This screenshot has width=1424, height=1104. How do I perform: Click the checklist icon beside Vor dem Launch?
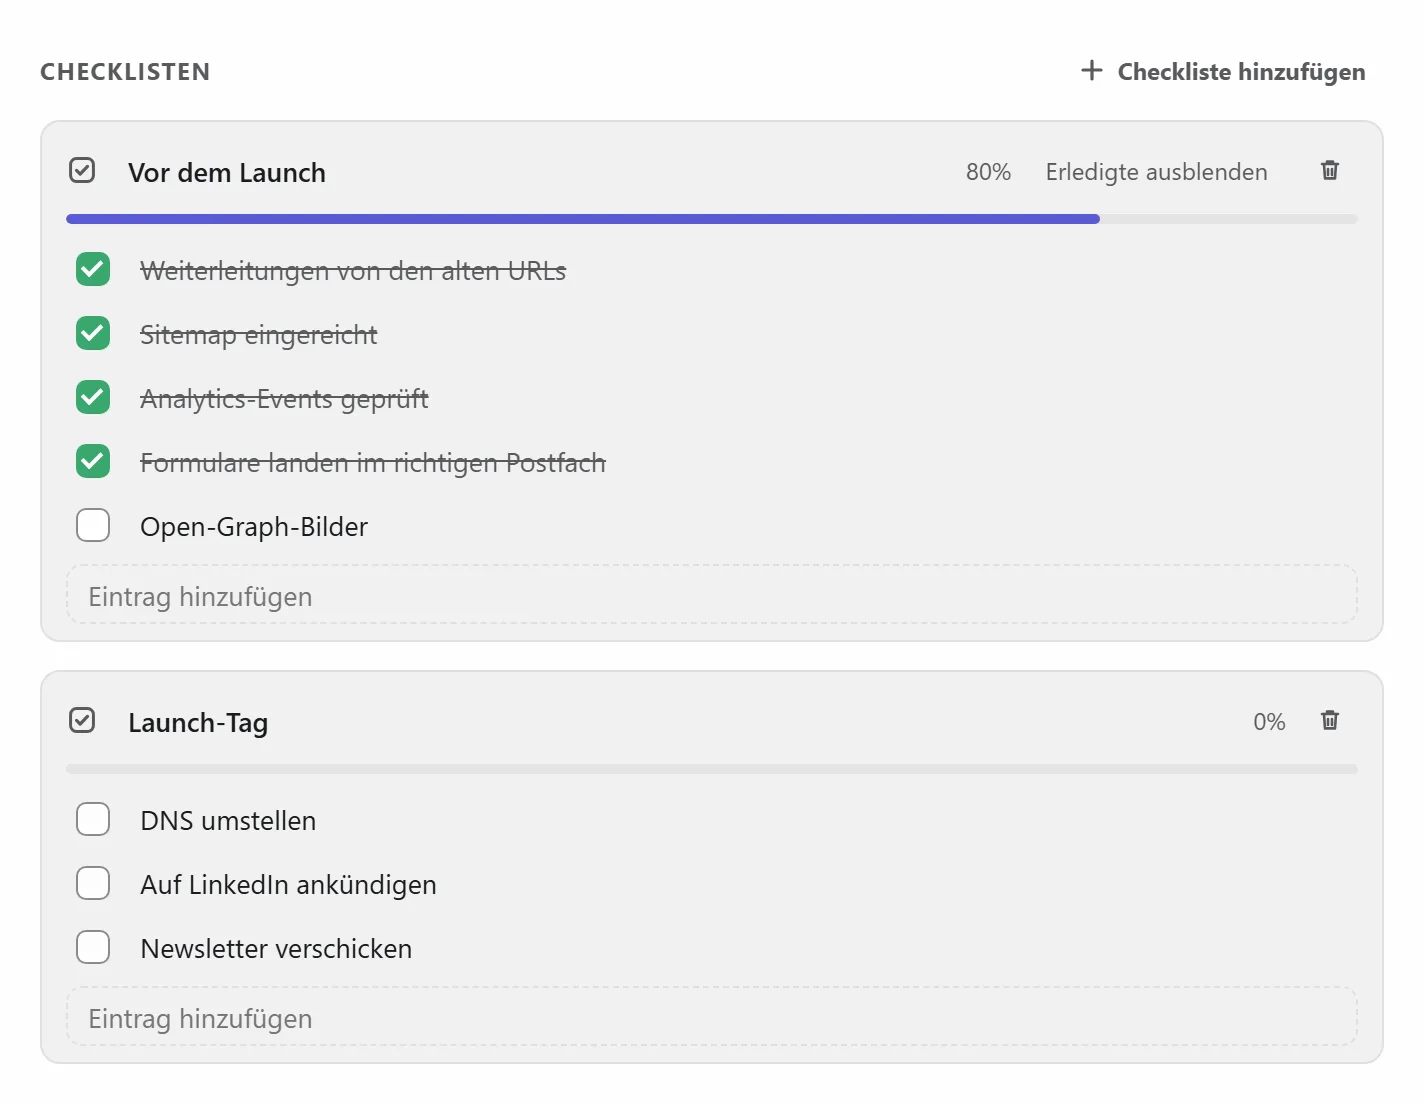coord(82,171)
